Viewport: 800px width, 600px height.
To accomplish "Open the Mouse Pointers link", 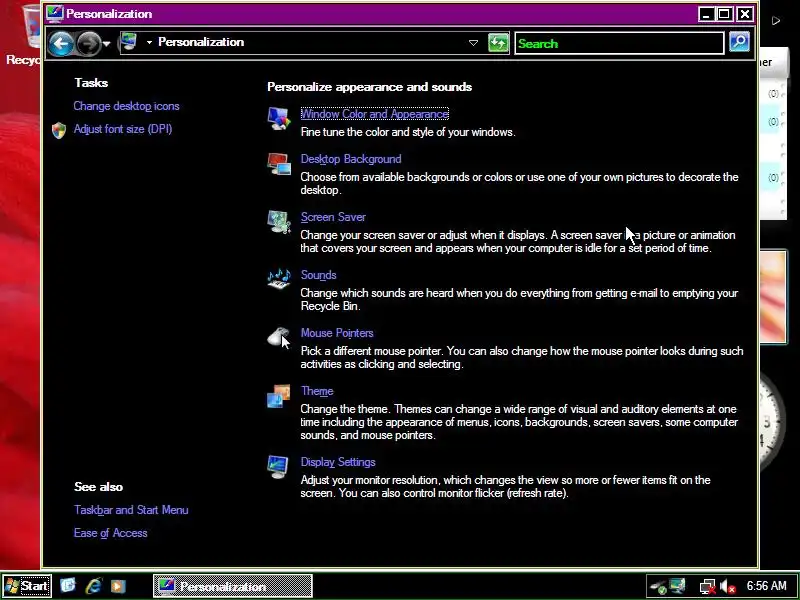I will pos(337,333).
